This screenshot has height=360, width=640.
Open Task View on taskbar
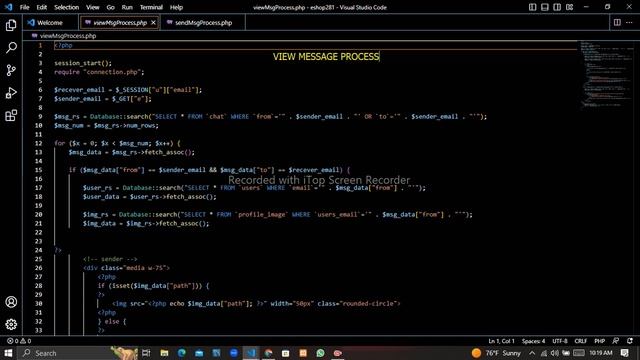[146, 353]
